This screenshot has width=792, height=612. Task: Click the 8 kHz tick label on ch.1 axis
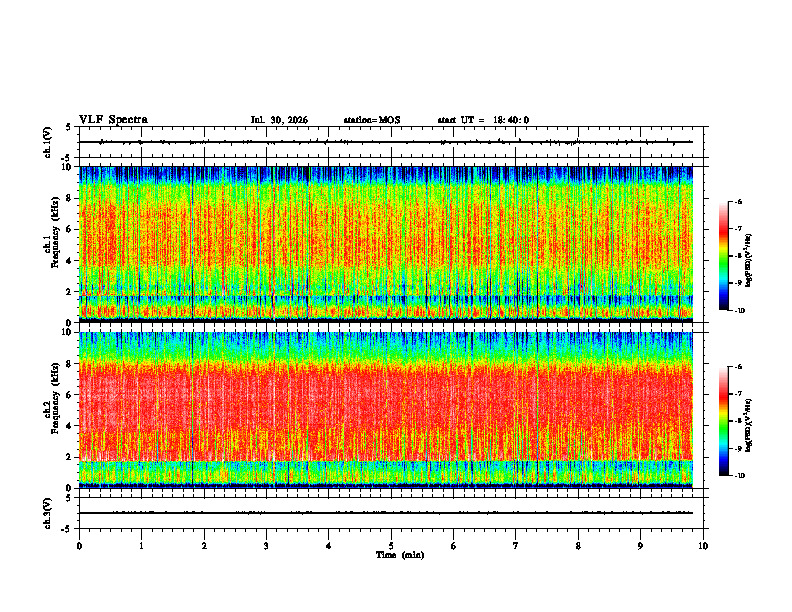pos(69,198)
